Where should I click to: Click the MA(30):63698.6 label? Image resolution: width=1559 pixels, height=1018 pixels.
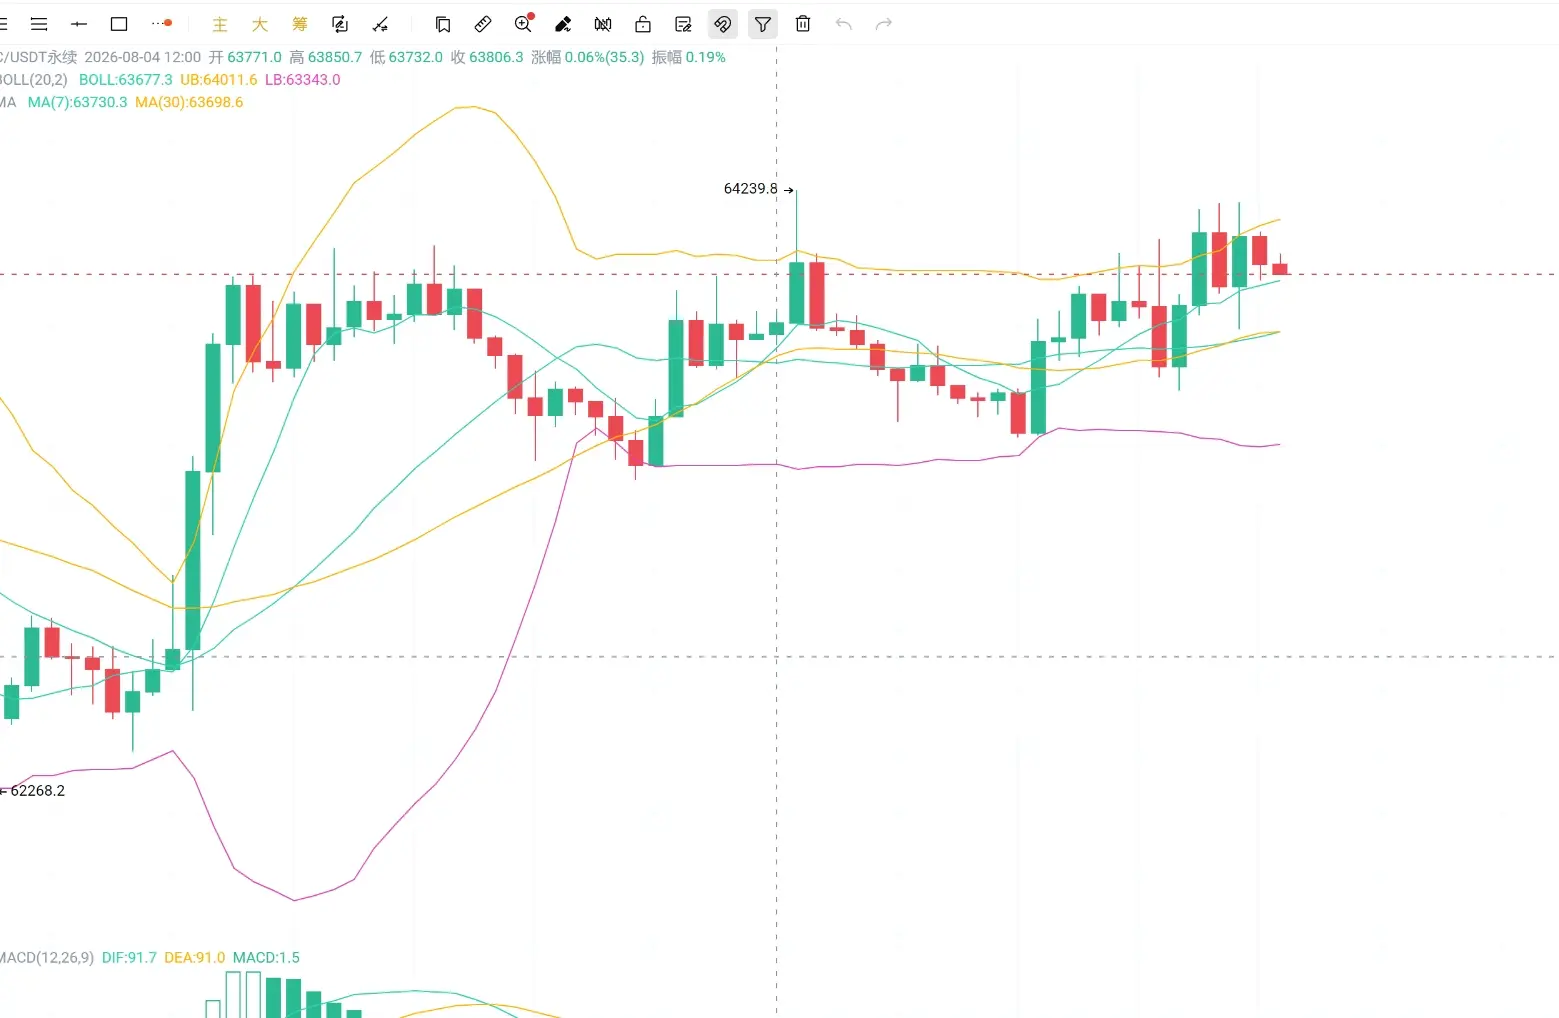coord(189,102)
